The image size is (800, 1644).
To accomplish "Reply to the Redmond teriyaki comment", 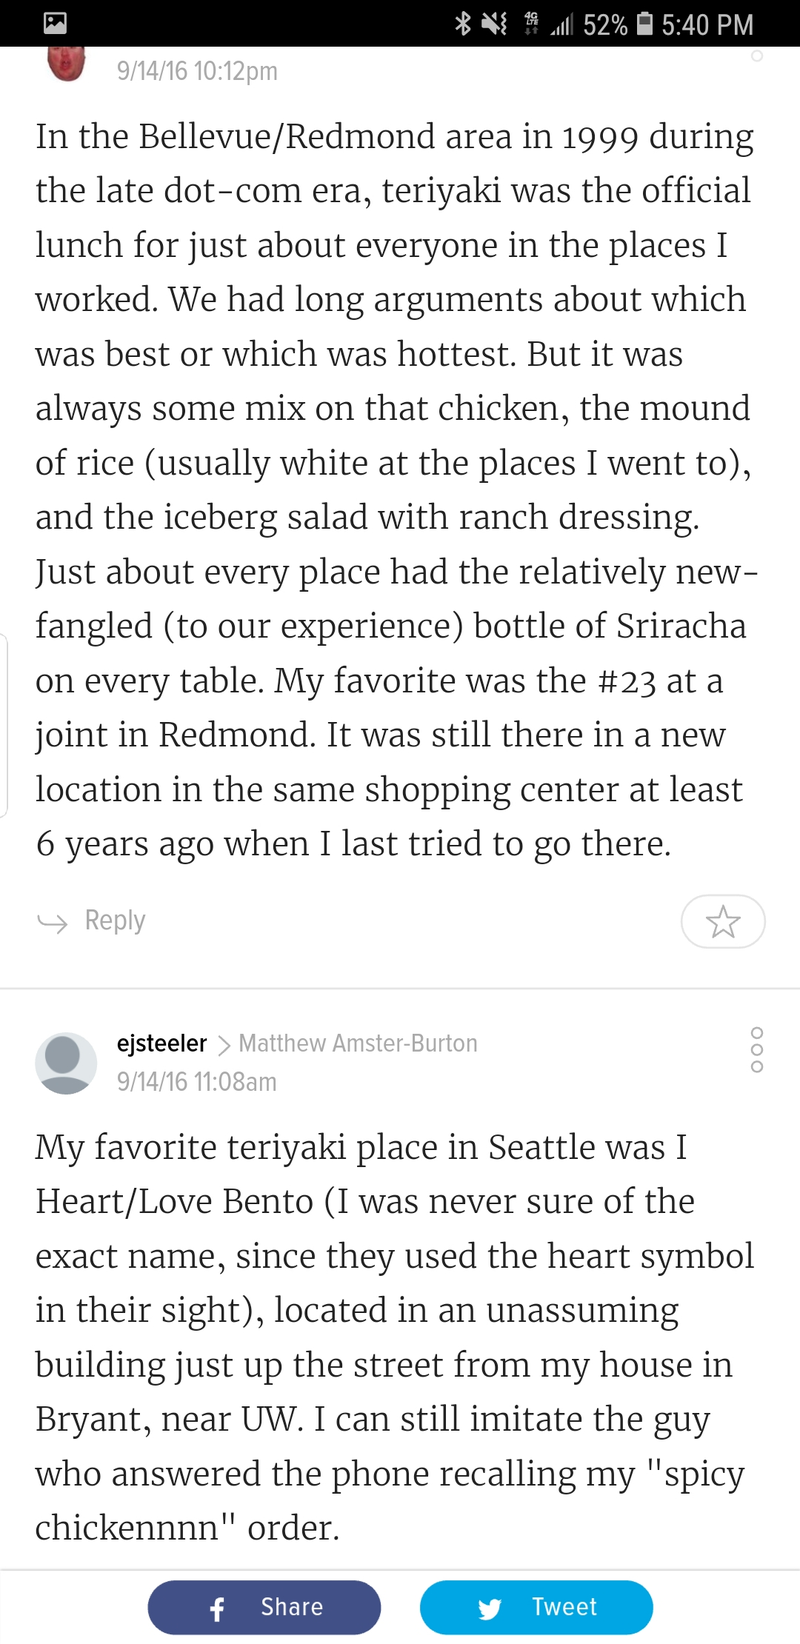I will [91, 920].
